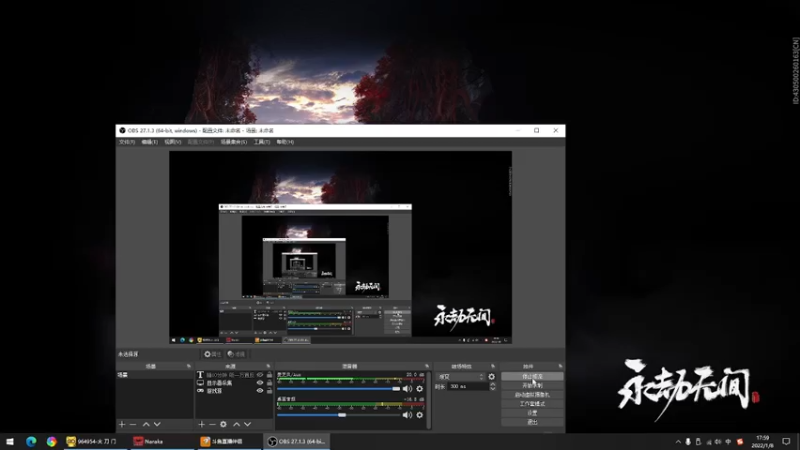Viewport: 800px width, 450px height.
Task: Move source up in Sources panel
Action: pos(236,424)
